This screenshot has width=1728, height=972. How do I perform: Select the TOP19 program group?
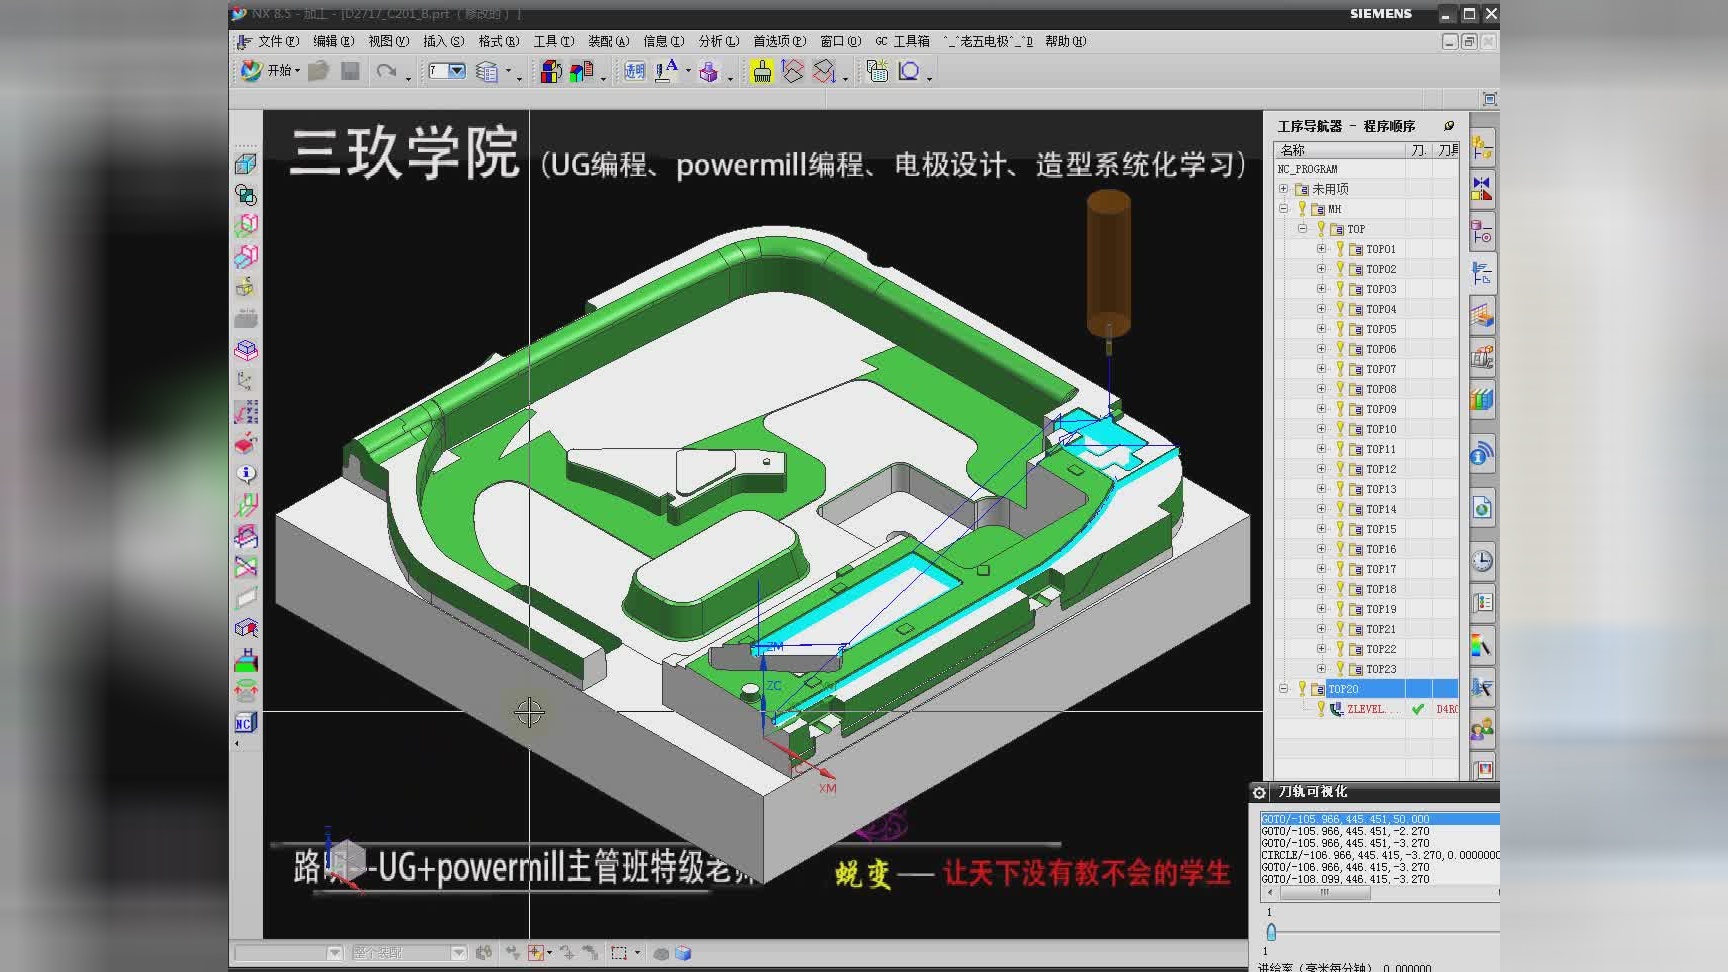pos(1381,609)
